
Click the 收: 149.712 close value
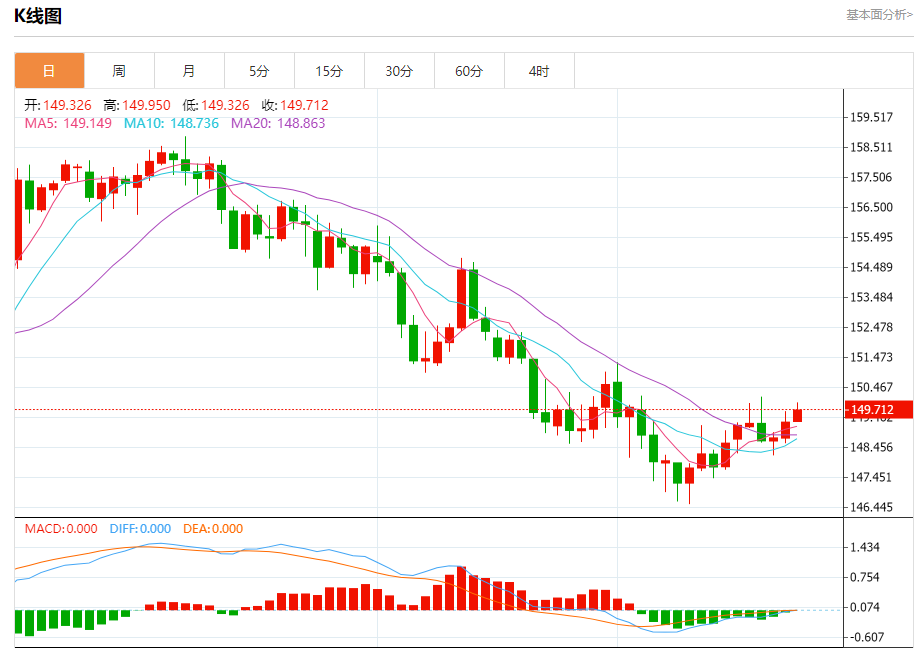coord(295,105)
